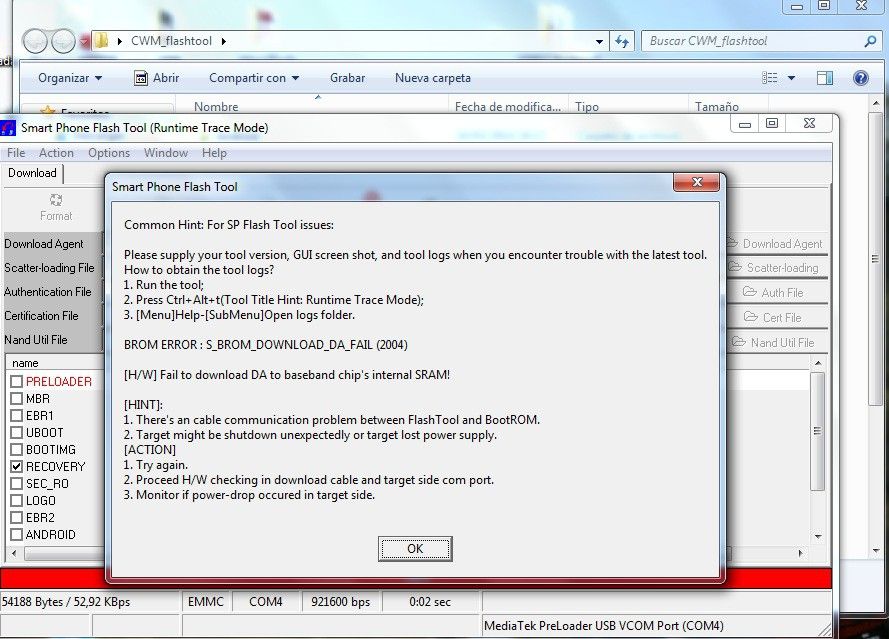Expand the view options dropdown arrow
Screen dimensions: 889x639
click(x=791, y=78)
